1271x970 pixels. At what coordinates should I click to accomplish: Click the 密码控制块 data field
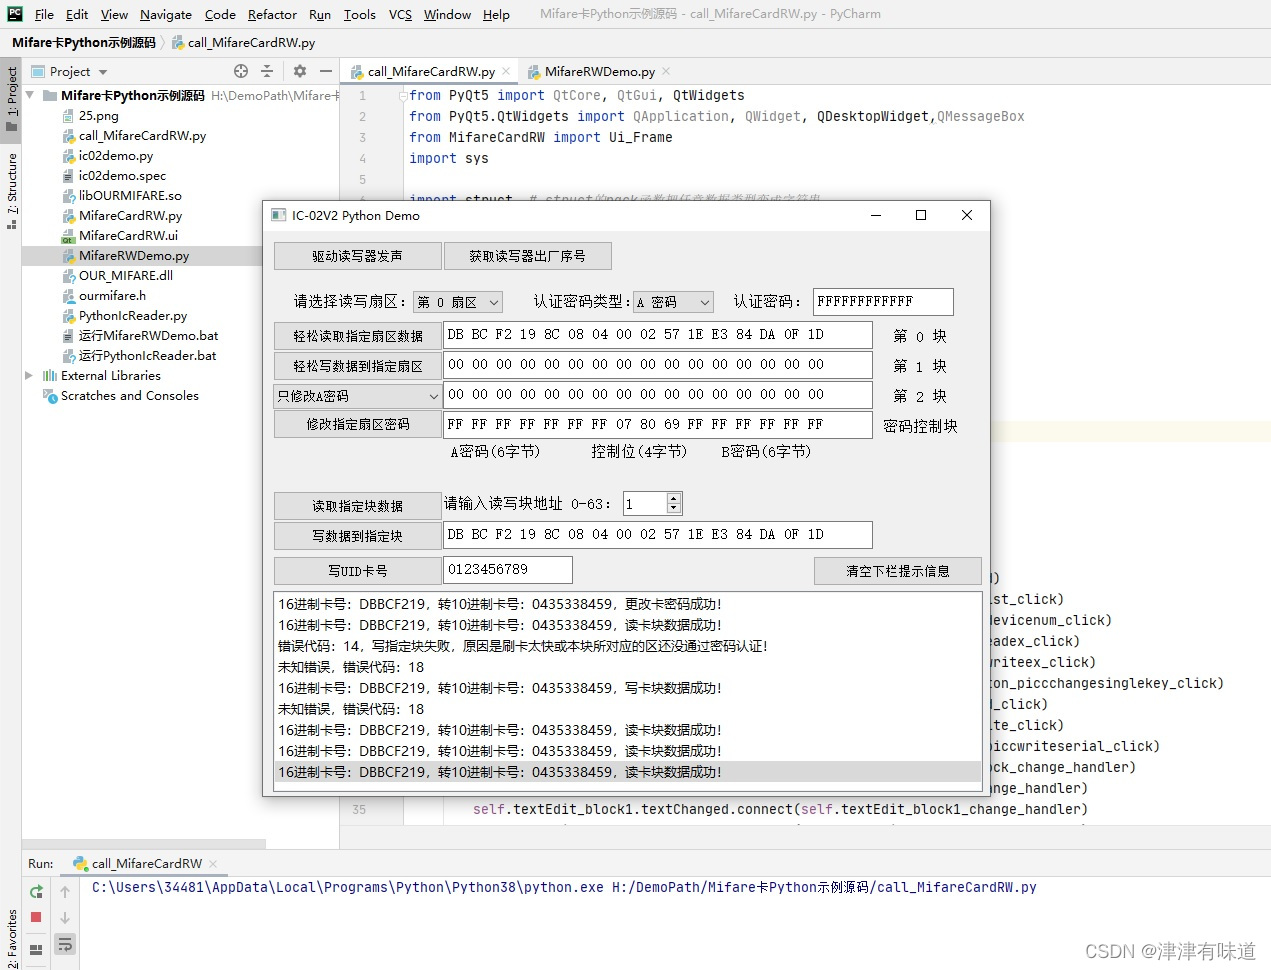[x=658, y=425]
